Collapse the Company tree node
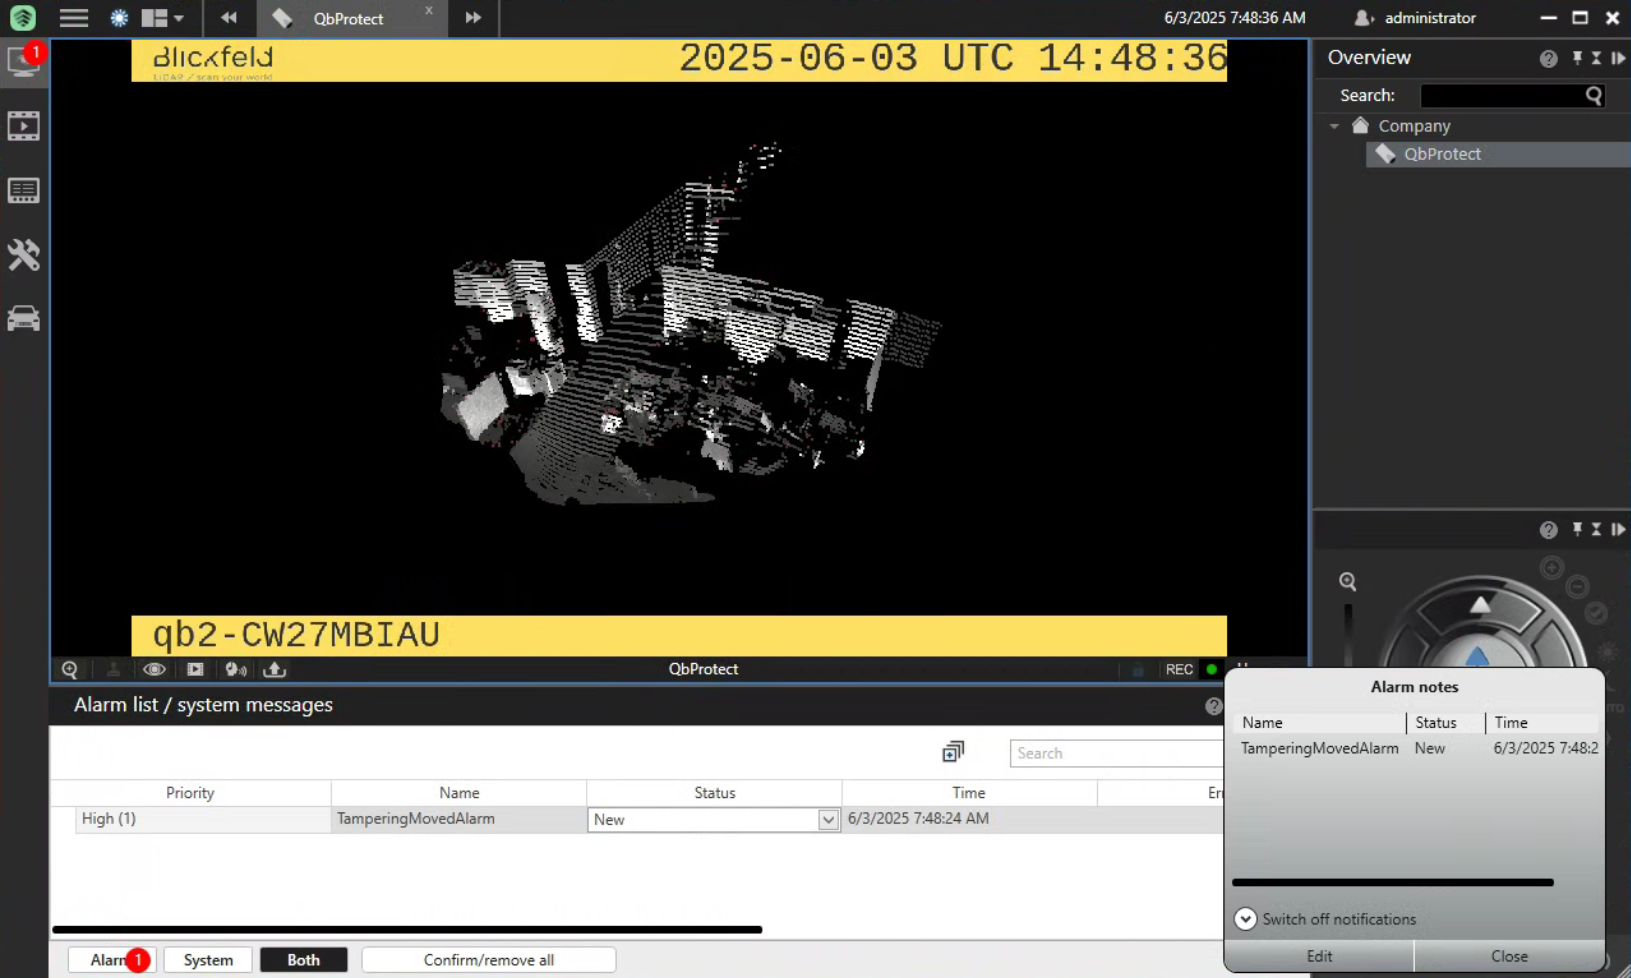The height and width of the screenshot is (978, 1631). coord(1334,126)
